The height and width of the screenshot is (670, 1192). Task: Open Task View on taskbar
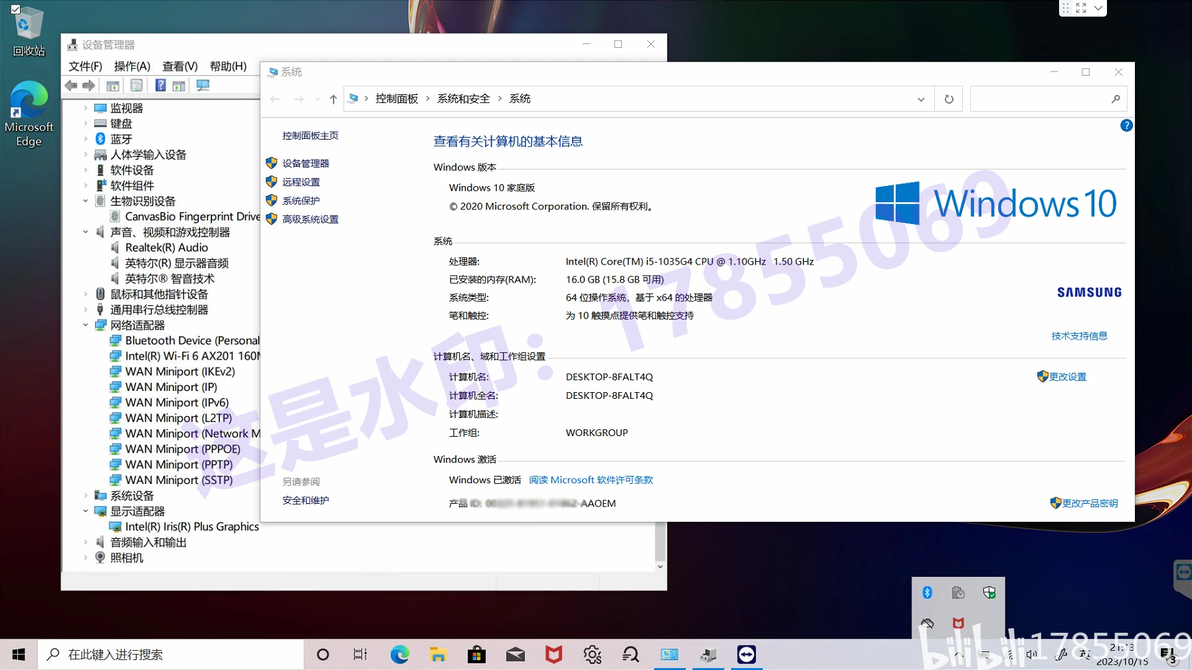(360, 654)
